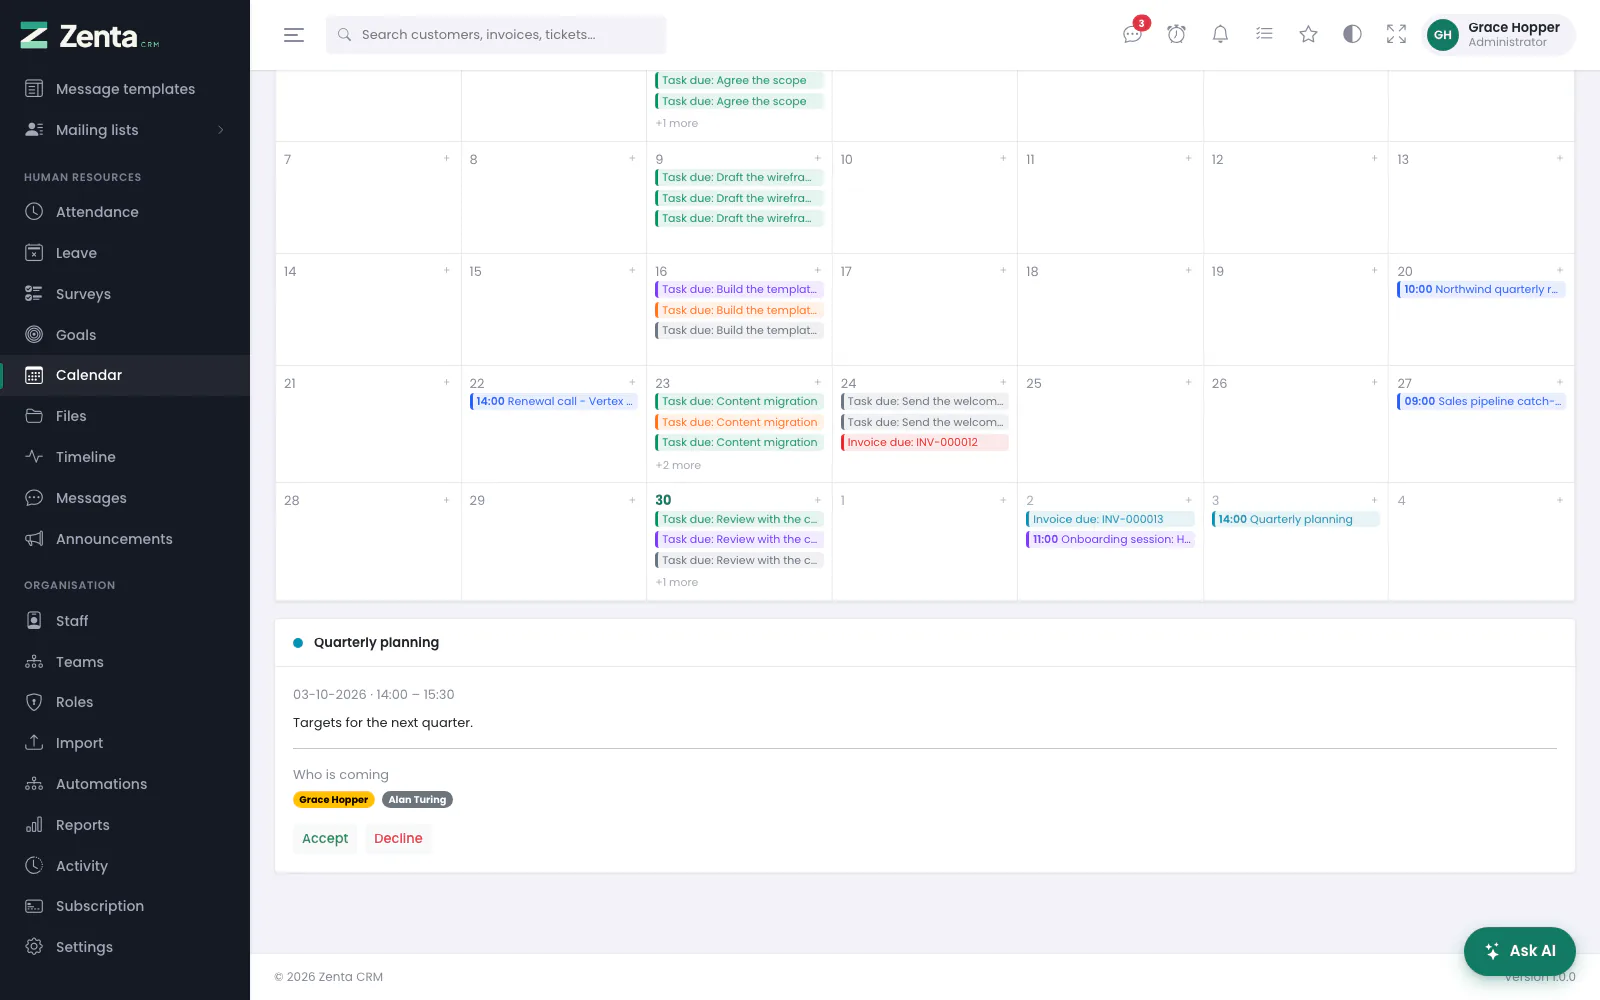
Task: Launch the Ask AI assistant
Action: (1520, 951)
